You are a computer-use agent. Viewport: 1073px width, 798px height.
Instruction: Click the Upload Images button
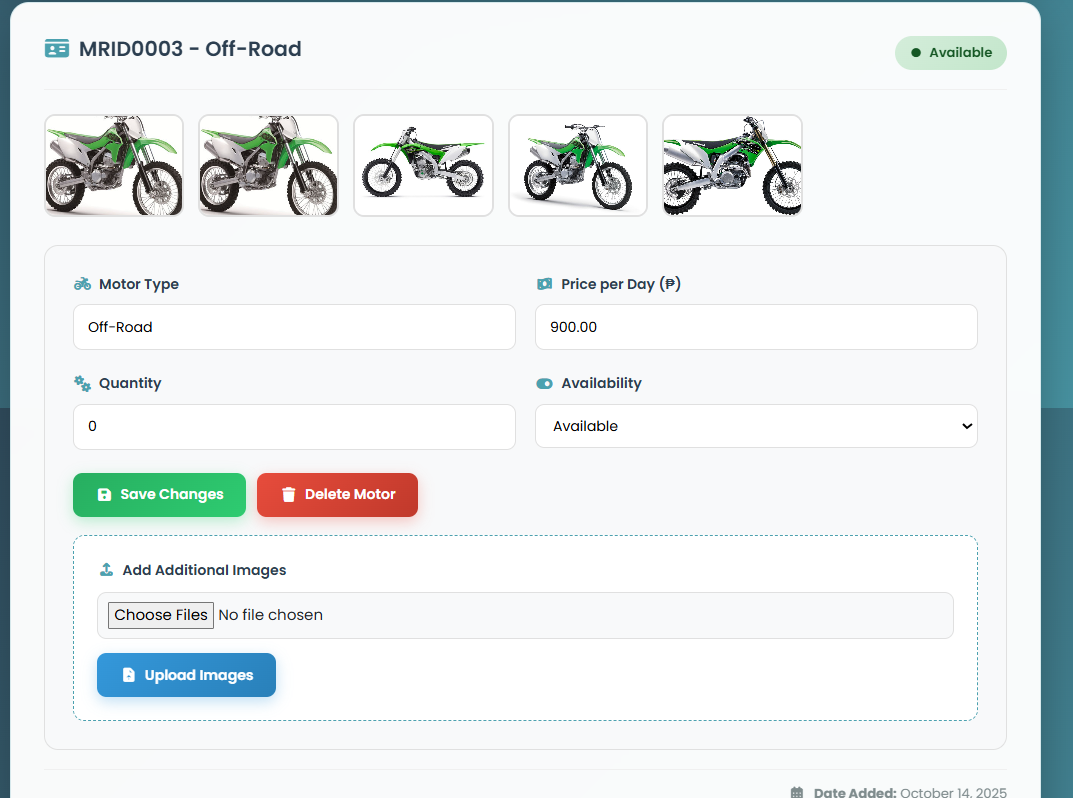[x=186, y=675]
